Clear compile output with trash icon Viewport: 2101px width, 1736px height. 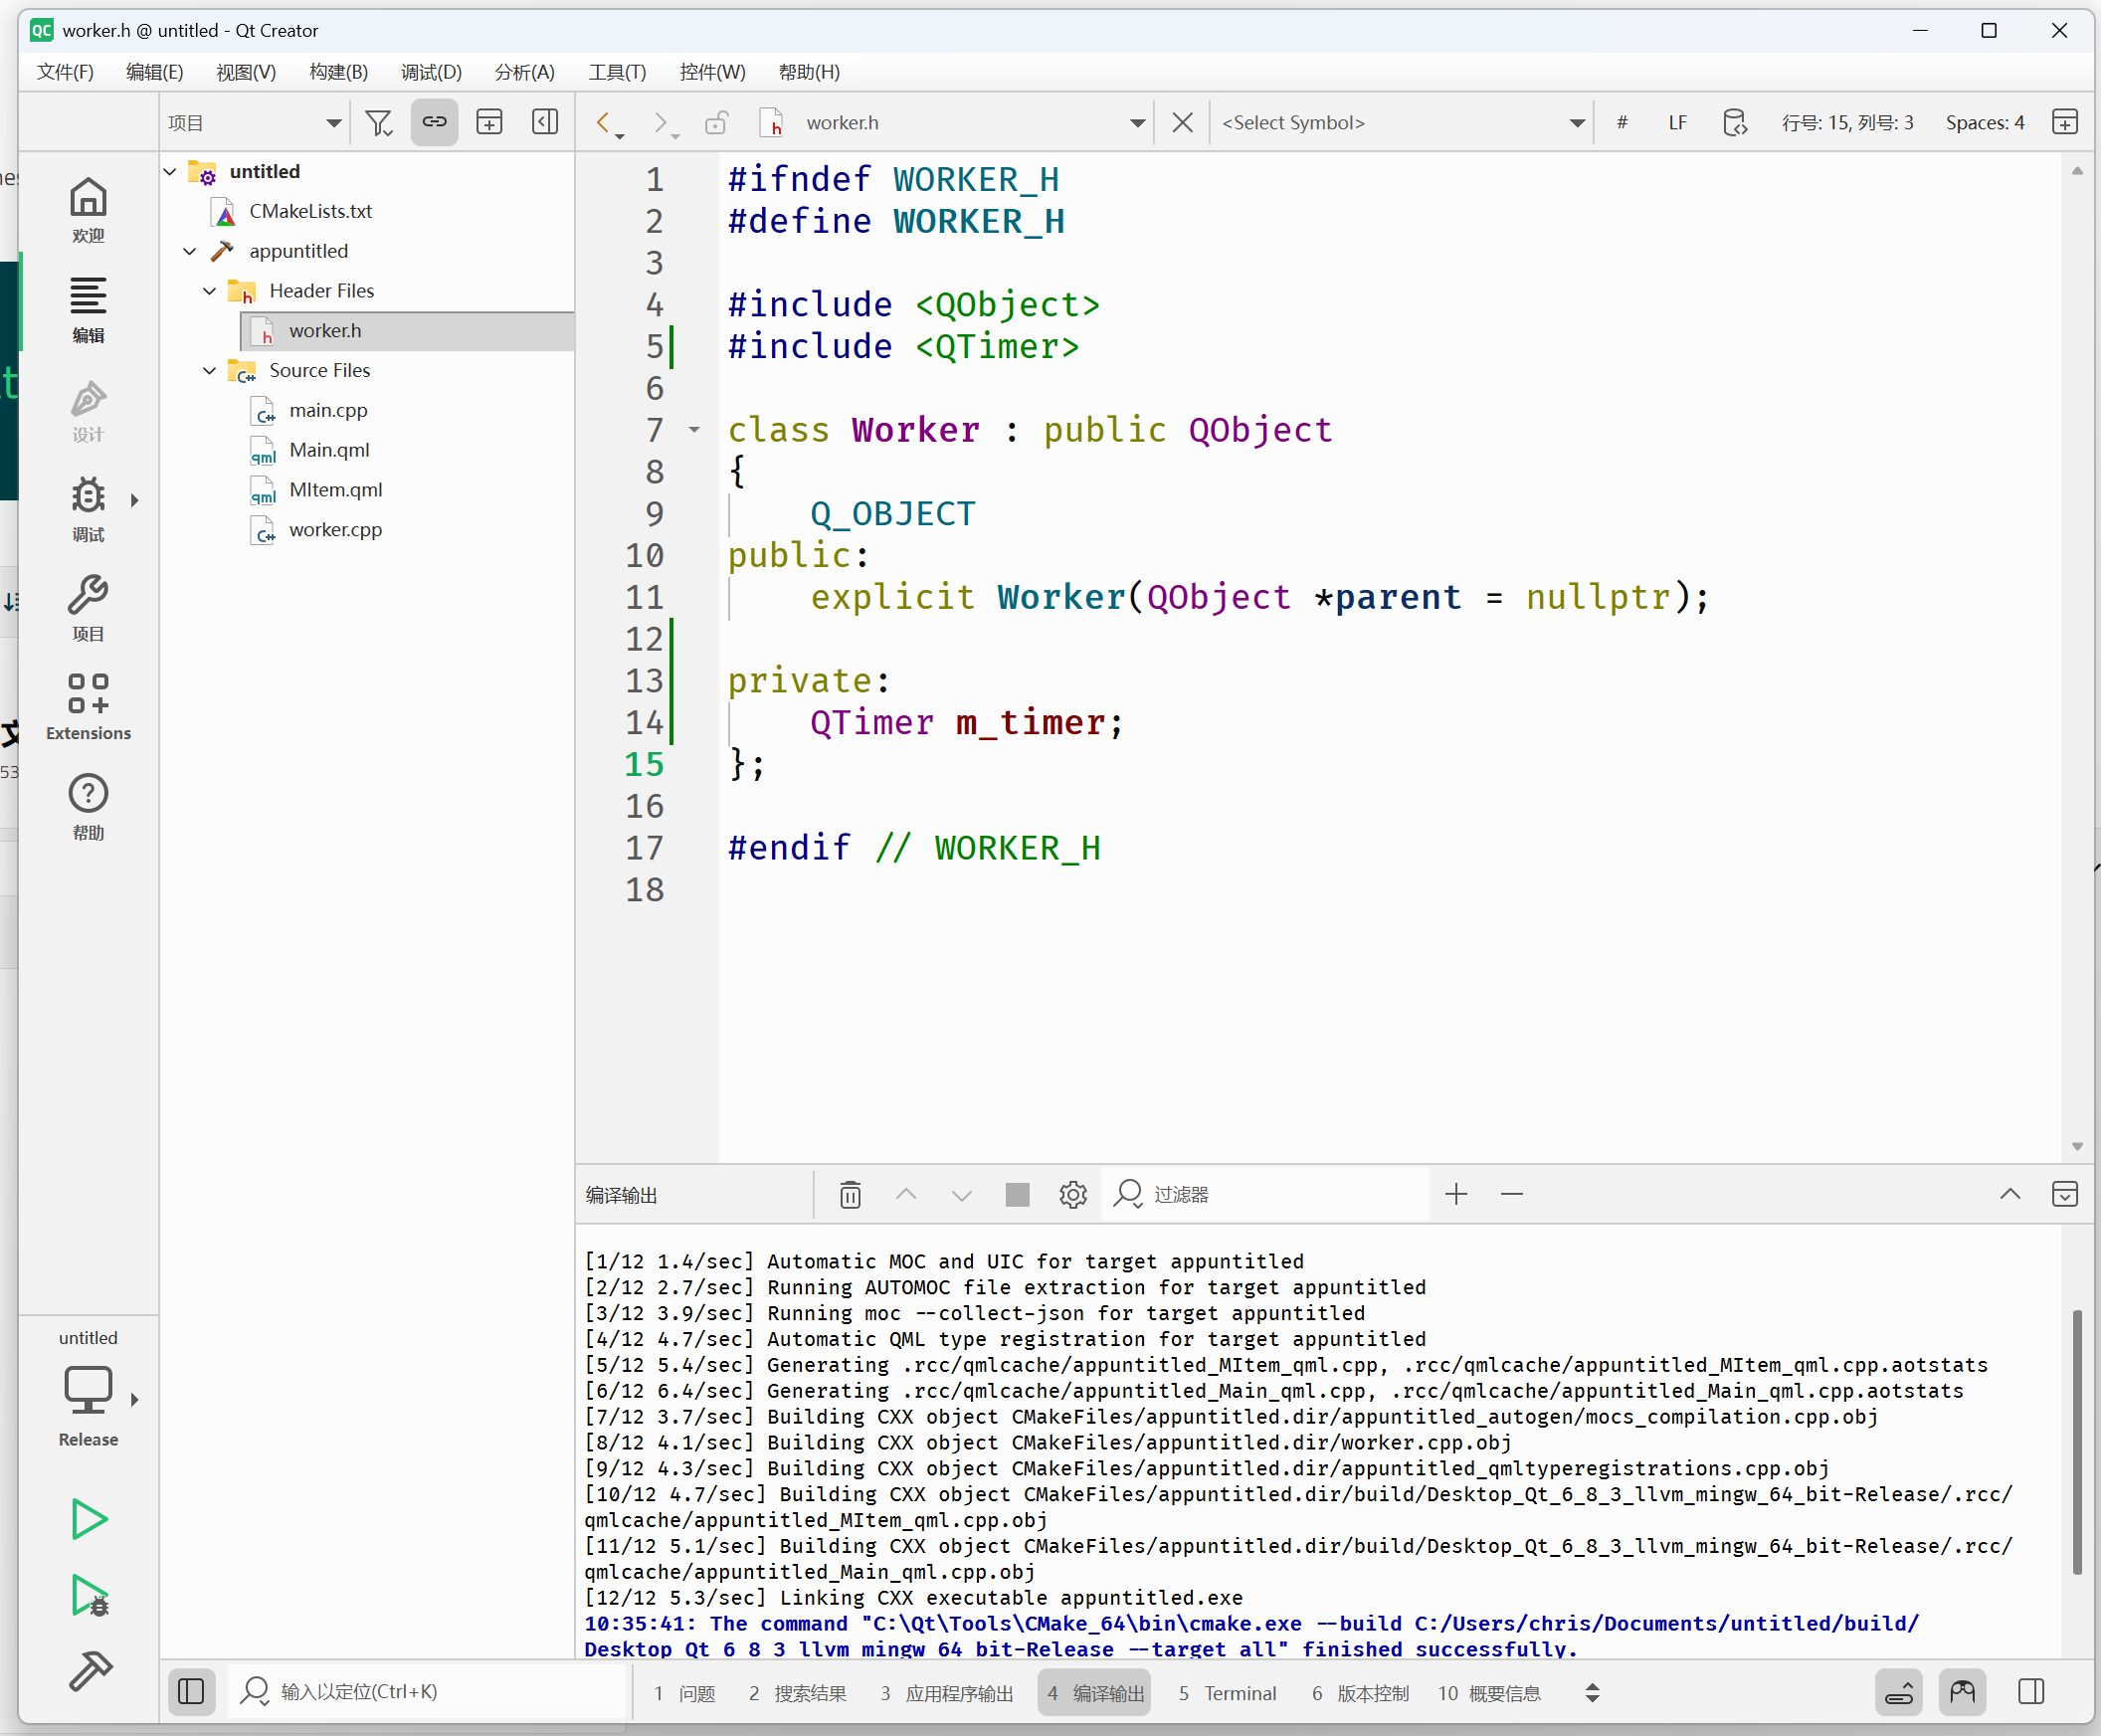850,1194
